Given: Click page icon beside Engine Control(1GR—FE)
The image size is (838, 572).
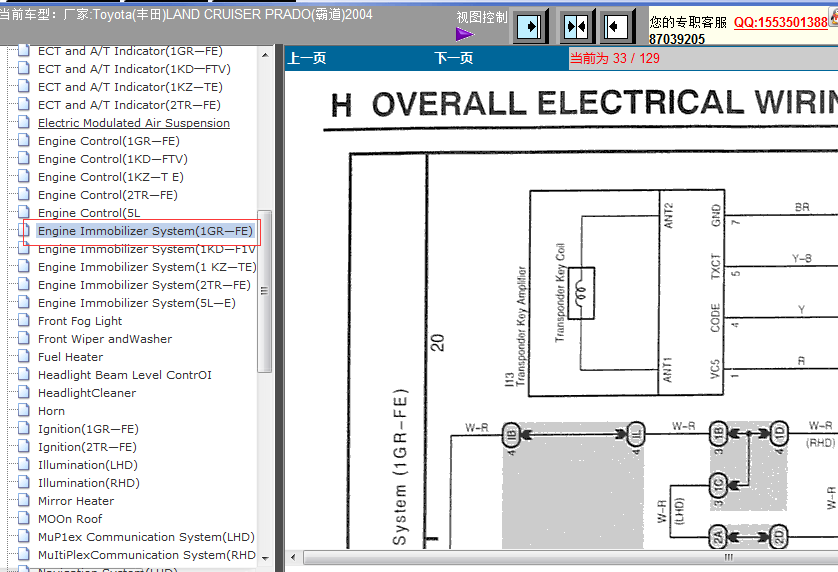Looking at the screenshot, I should (24, 140).
